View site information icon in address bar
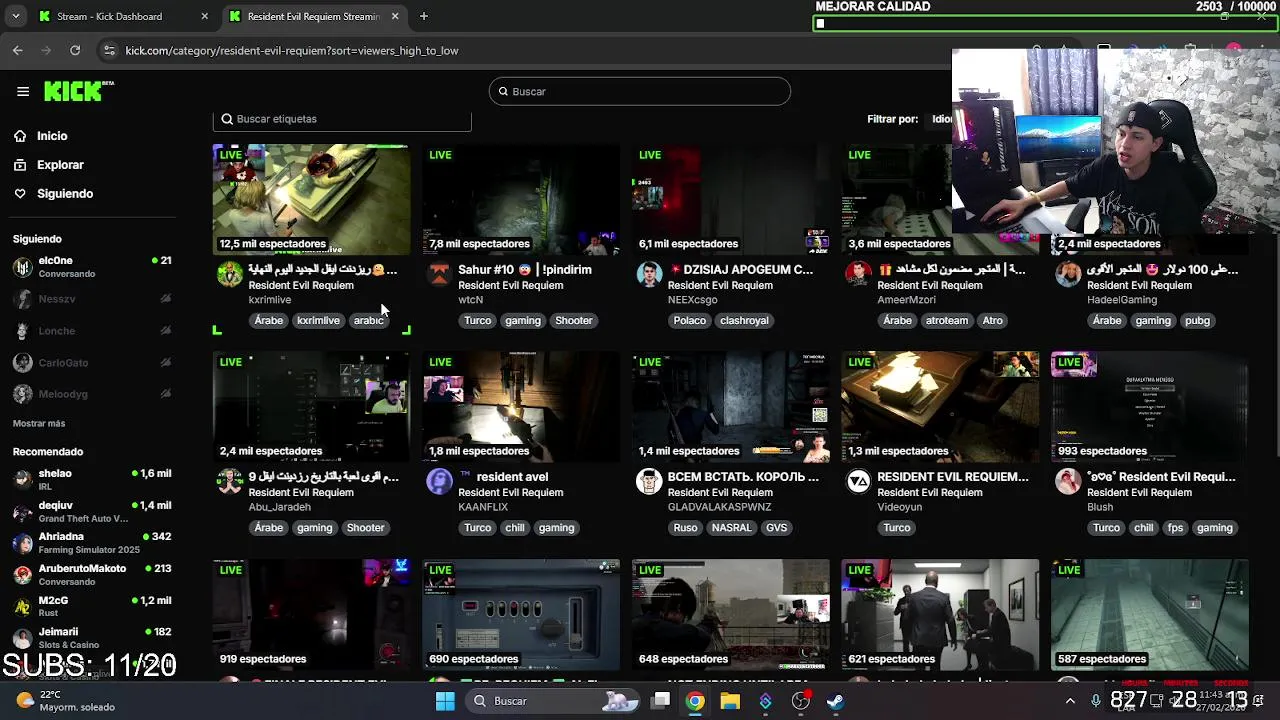 tap(110, 50)
